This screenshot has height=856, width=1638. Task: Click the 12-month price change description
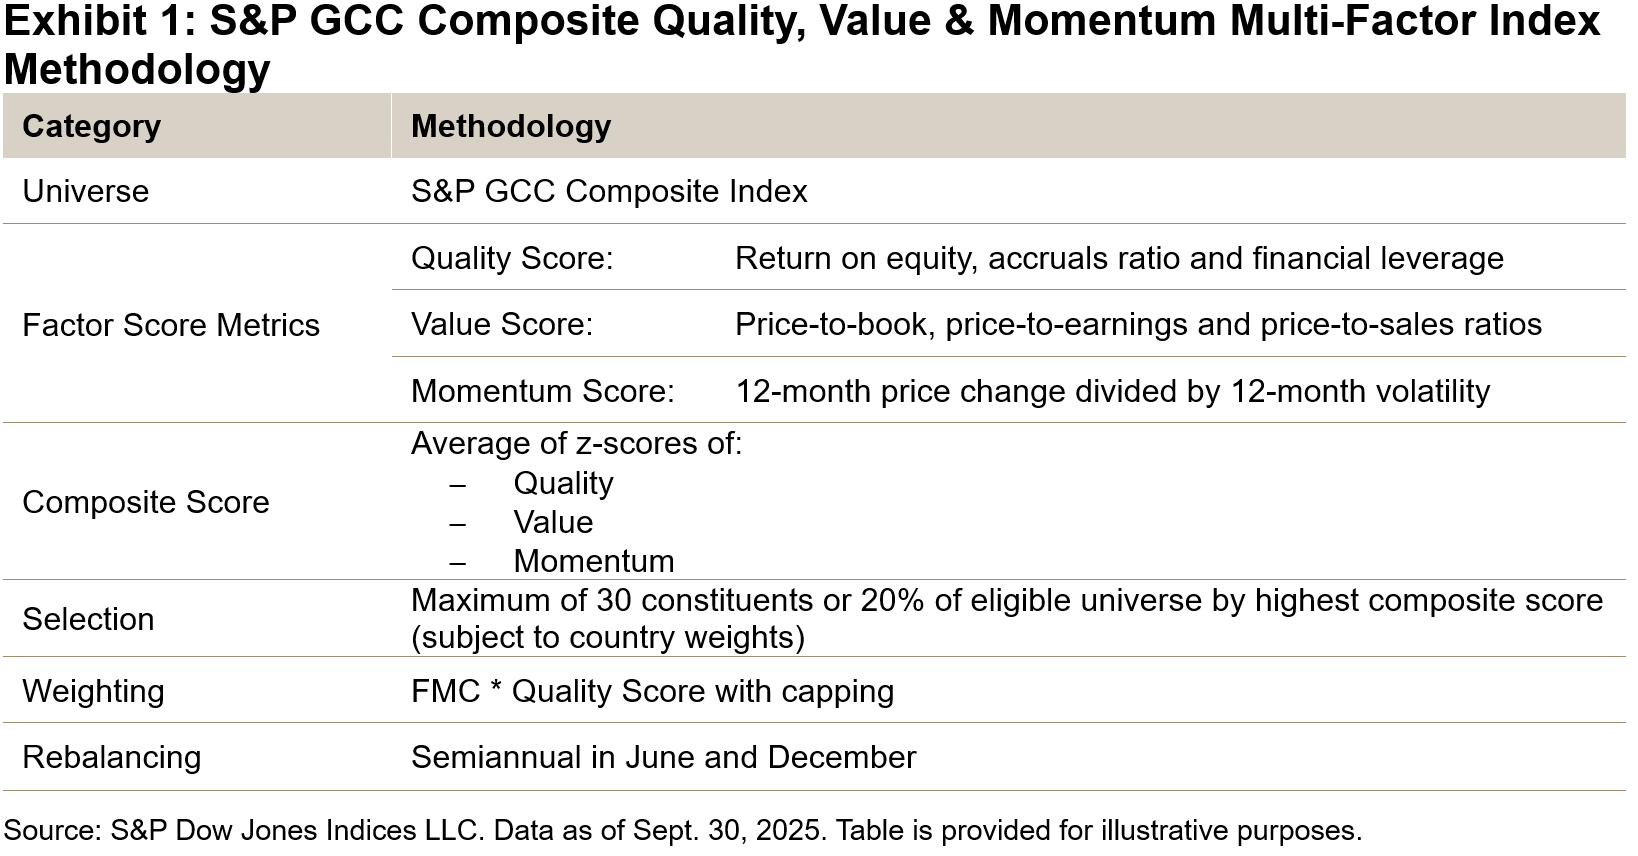1111,391
